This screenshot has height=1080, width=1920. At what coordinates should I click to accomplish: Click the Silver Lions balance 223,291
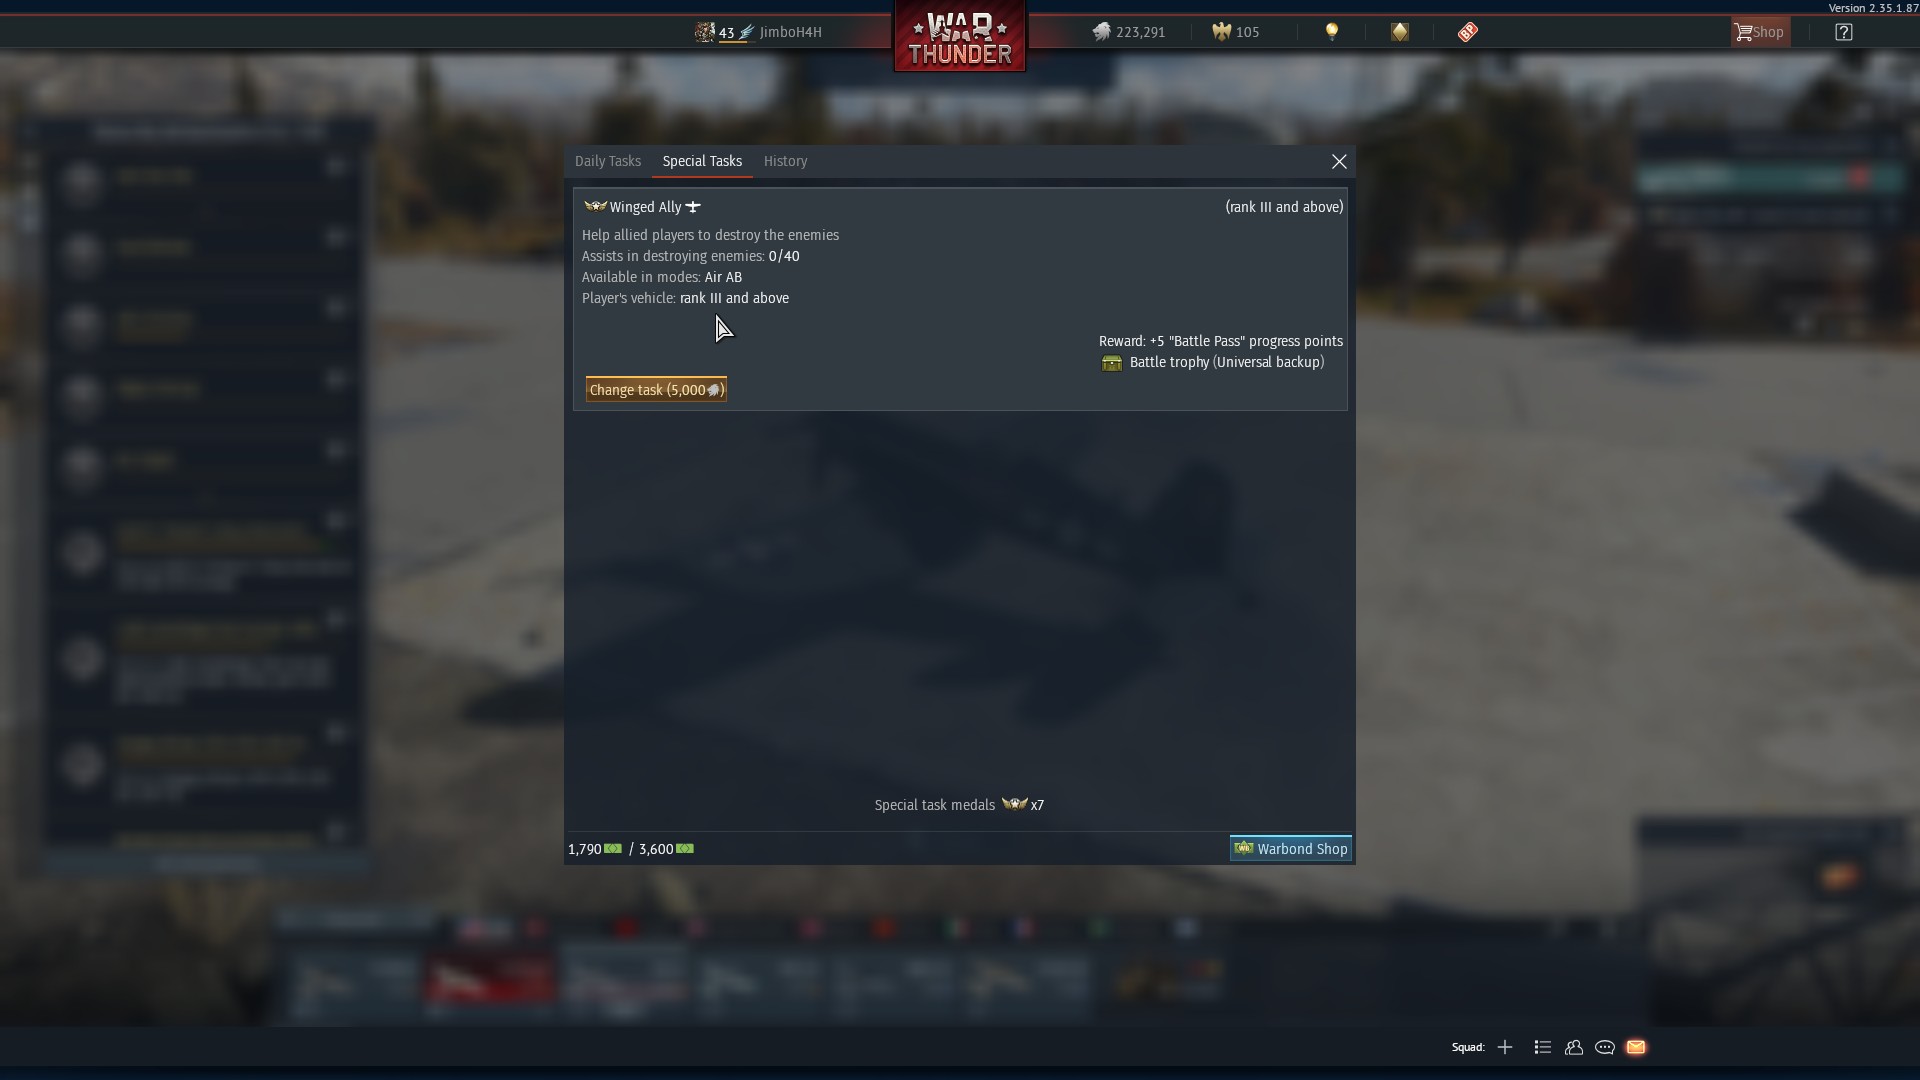click(x=1129, y=32)
